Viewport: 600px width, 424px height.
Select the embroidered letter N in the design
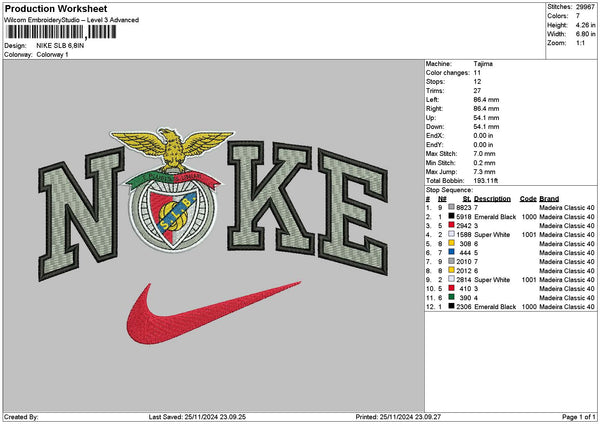click(81, 214)
